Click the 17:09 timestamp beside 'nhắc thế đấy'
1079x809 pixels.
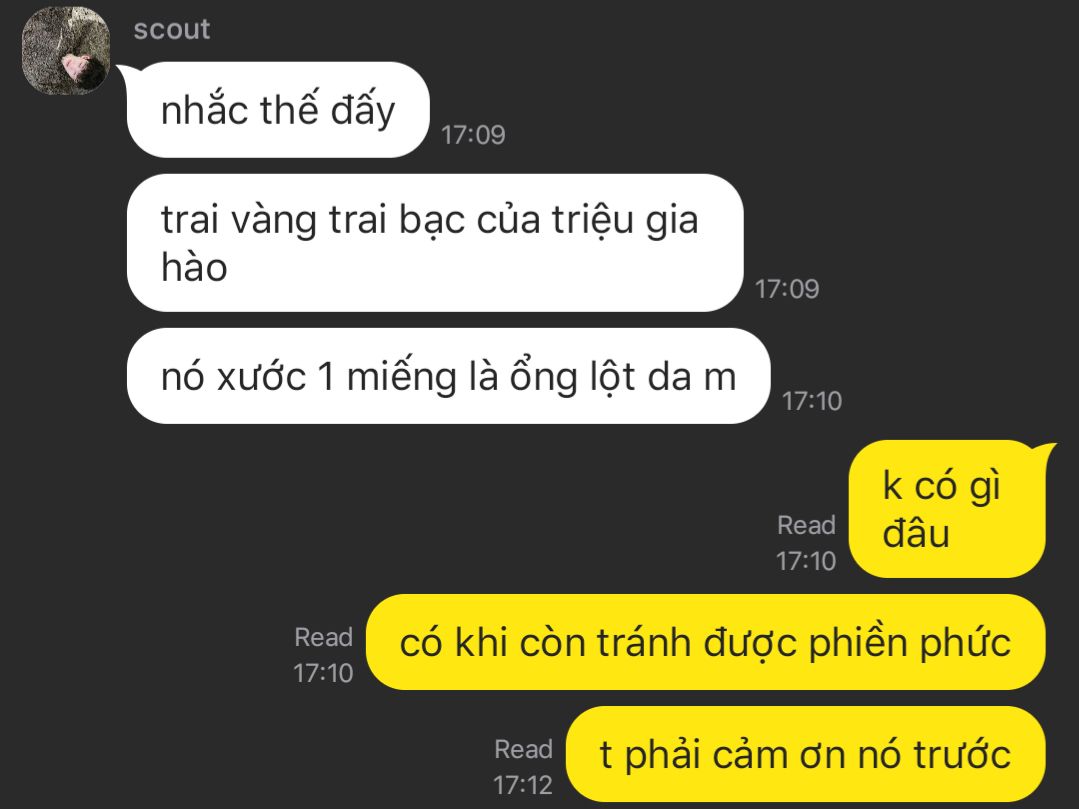tap(473, 135)
